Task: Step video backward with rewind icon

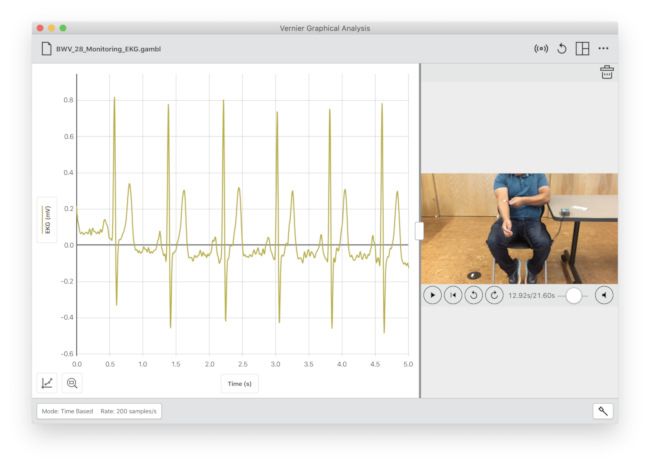Action: click(x=474, y=295)
